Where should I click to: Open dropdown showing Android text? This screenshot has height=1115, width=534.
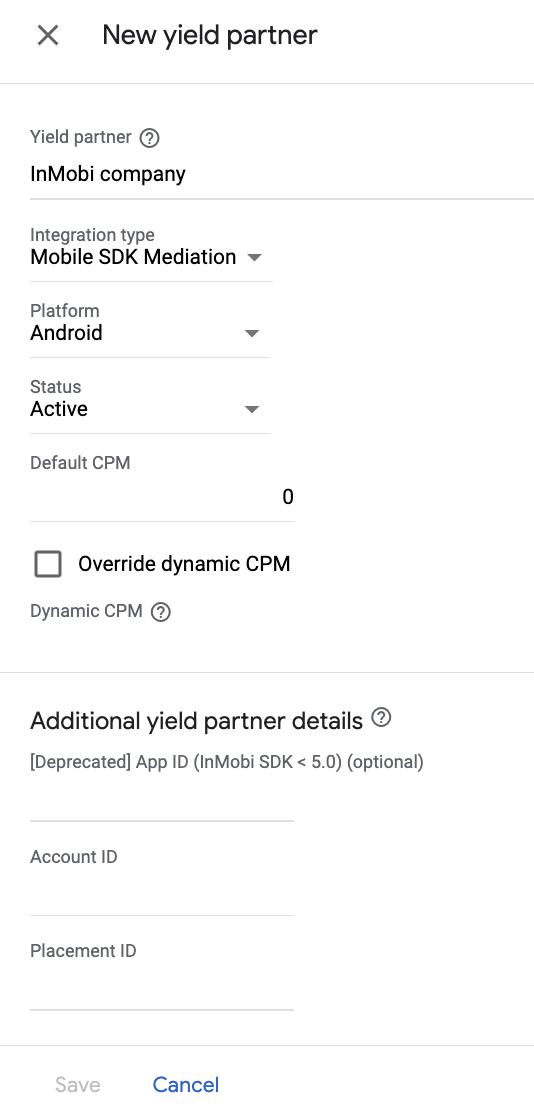pos(150,333)
